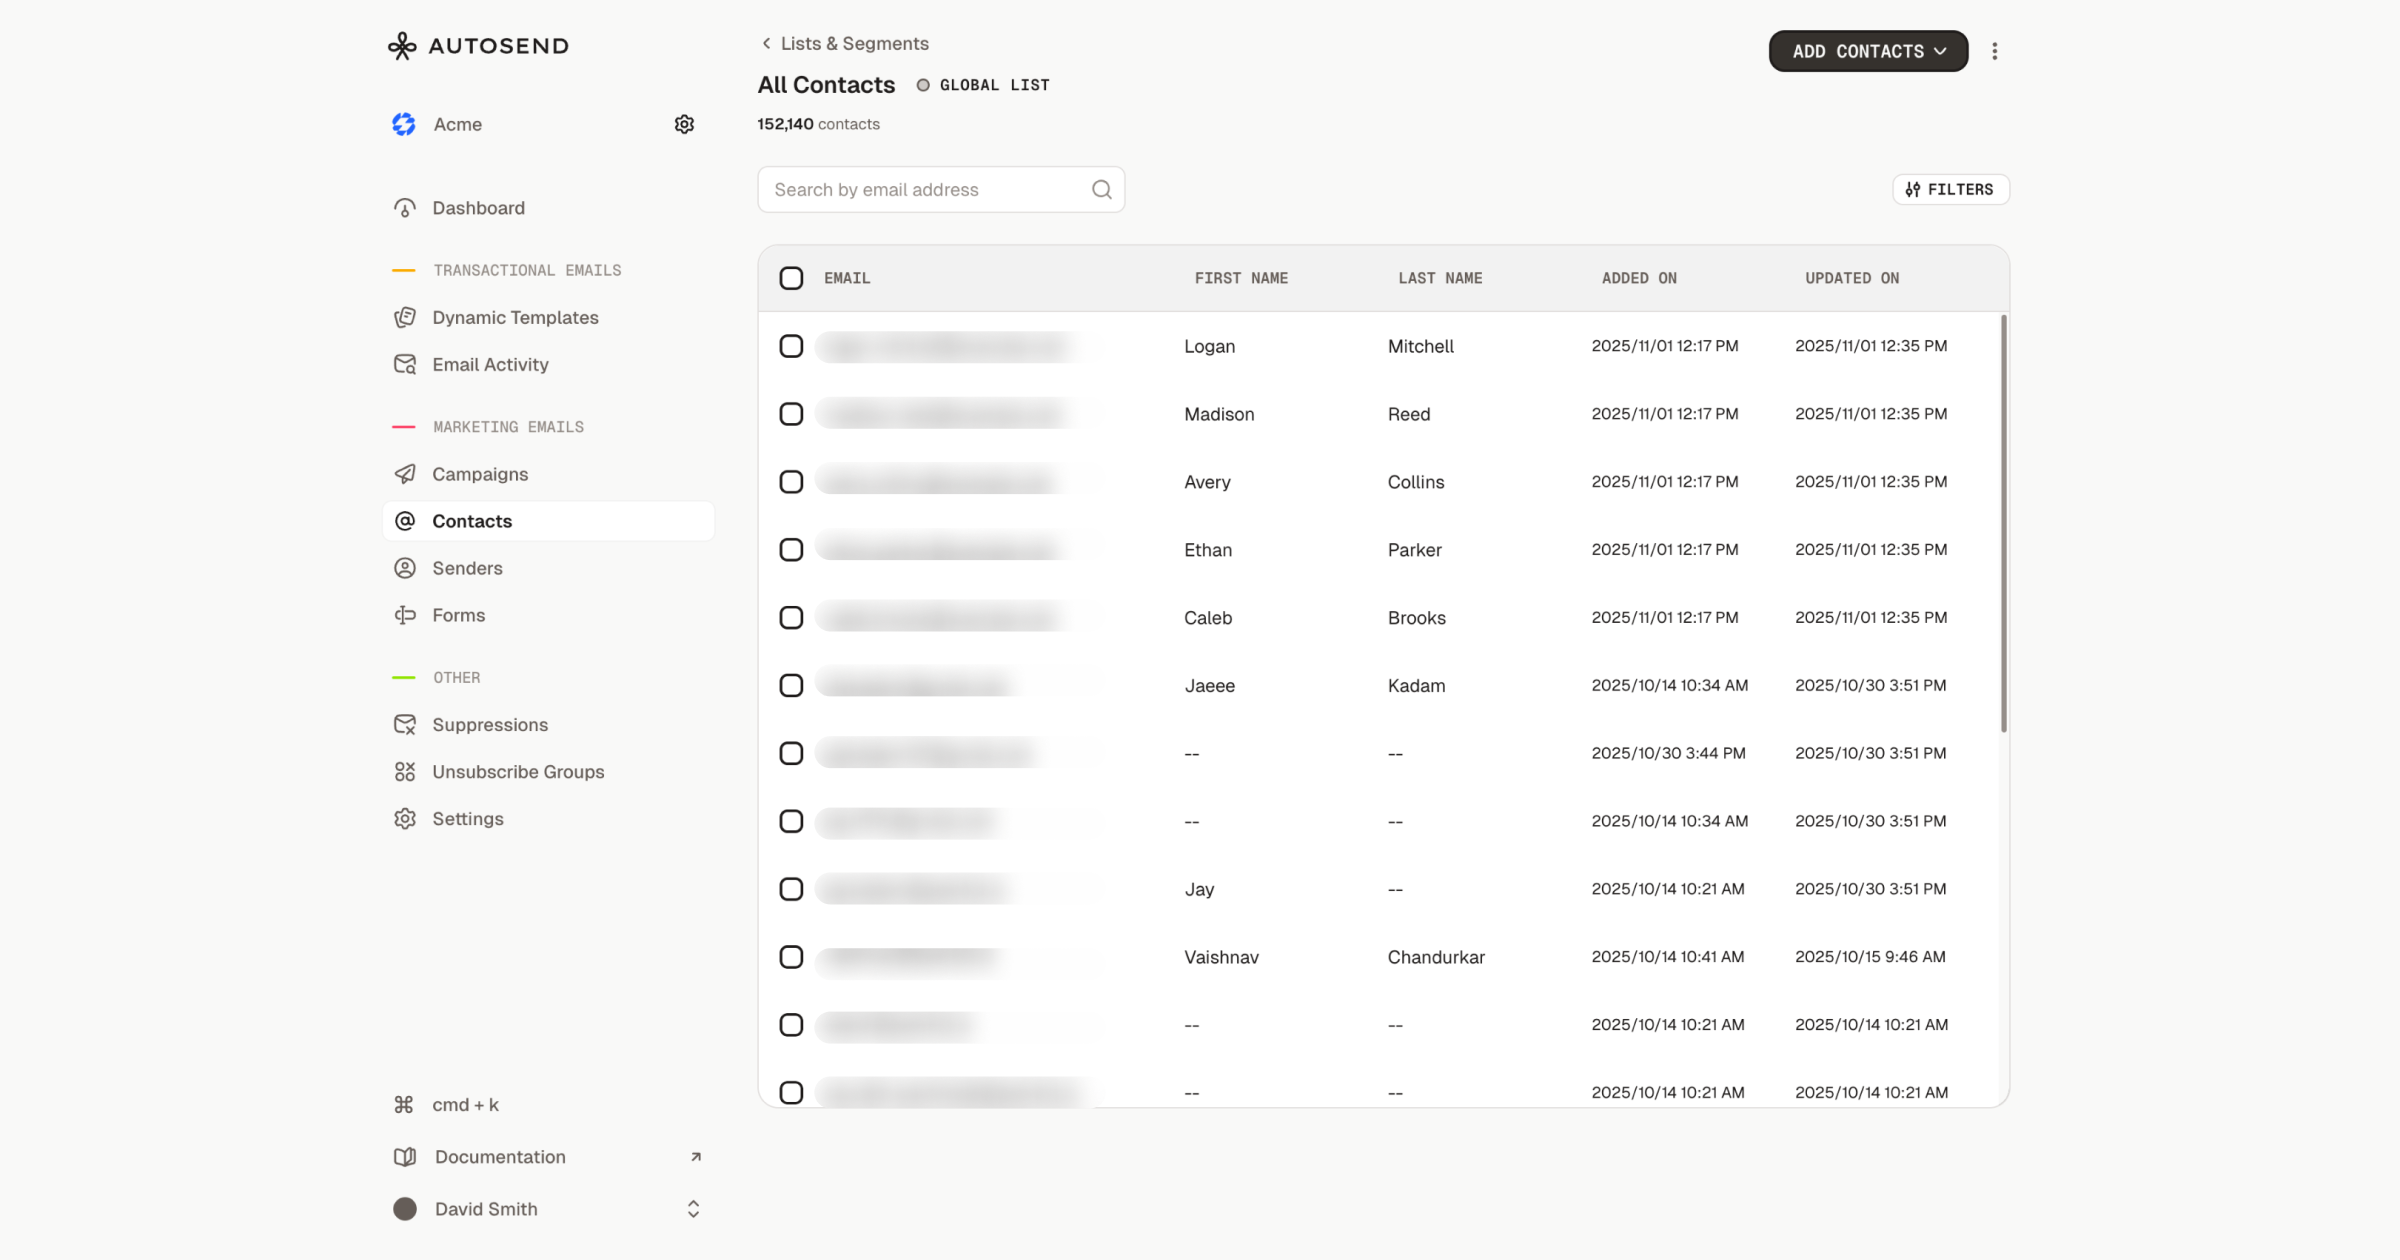
Task: Click the Unsubscribe Groups icon
Action: click(x=405, y=771)
